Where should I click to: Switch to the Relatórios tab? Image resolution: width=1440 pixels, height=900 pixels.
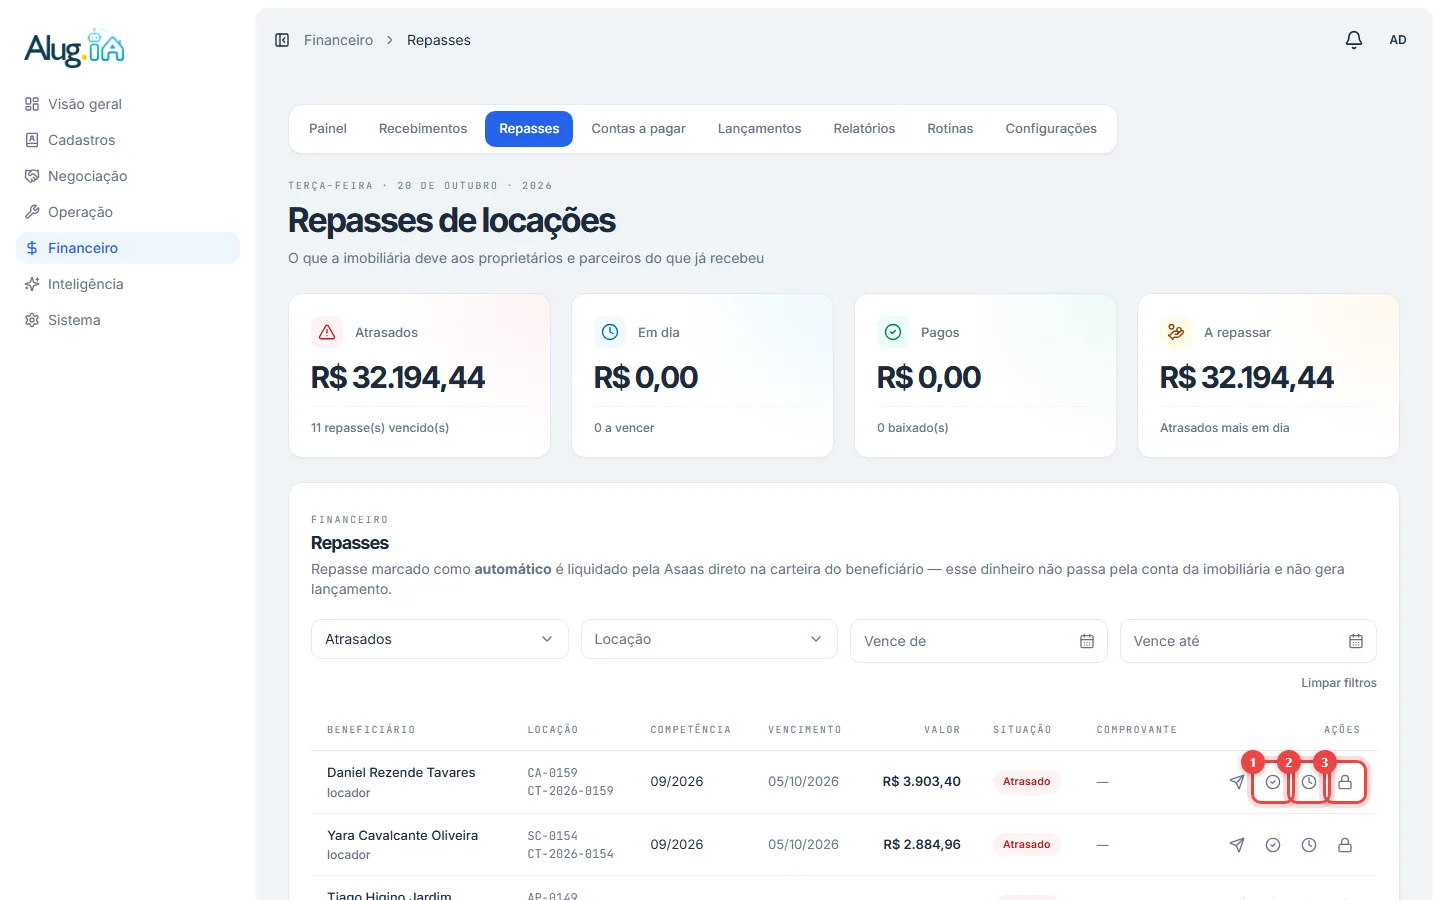pos(864,129)
